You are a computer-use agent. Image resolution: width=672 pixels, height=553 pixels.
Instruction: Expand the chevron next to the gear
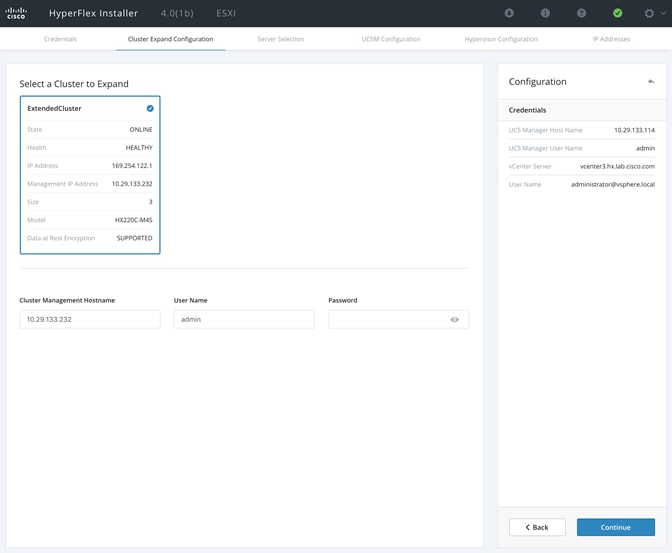[663, 13]
